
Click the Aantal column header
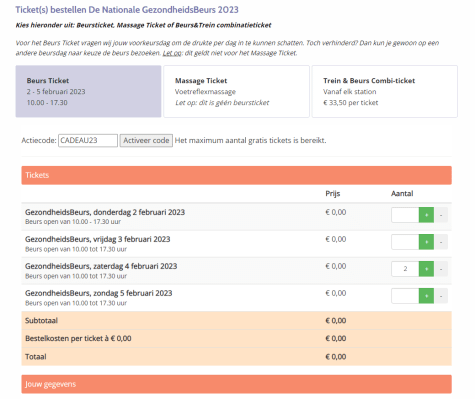point(402,194)
